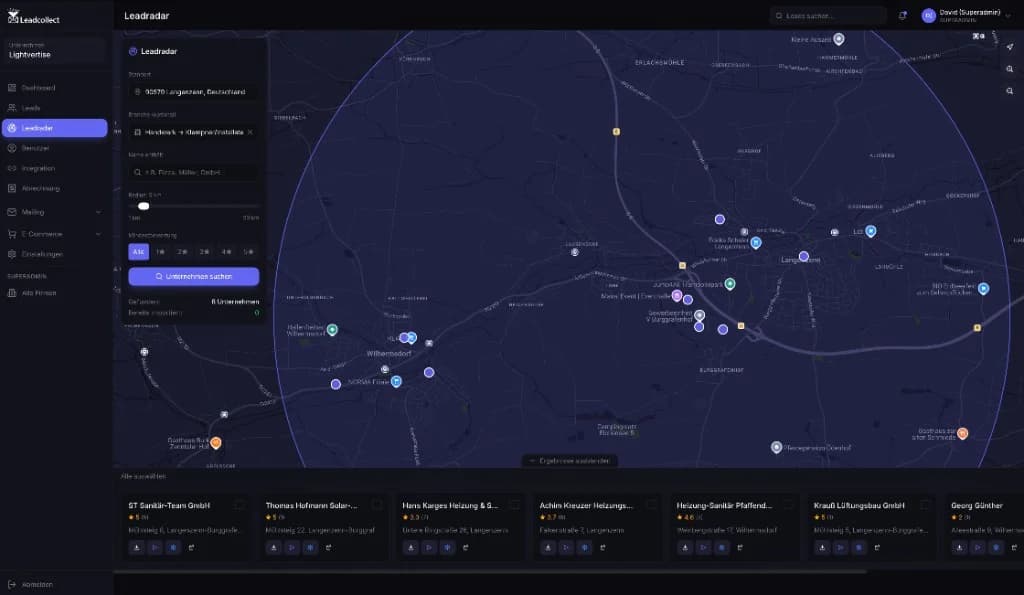This screenshot has height=595, width=1024.
Task: Click the Unternehmen suchen button
Action: tap(193, 276)
